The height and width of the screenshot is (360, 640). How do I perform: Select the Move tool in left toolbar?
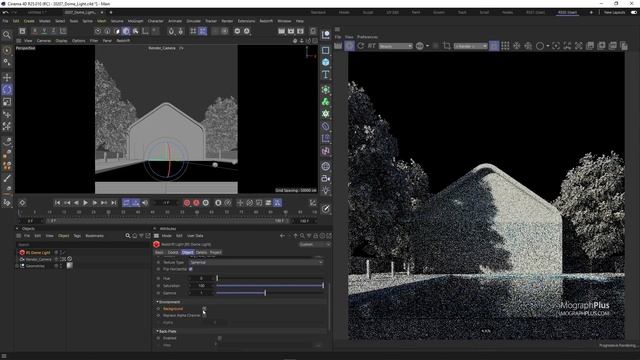click(x=7, y=77)
